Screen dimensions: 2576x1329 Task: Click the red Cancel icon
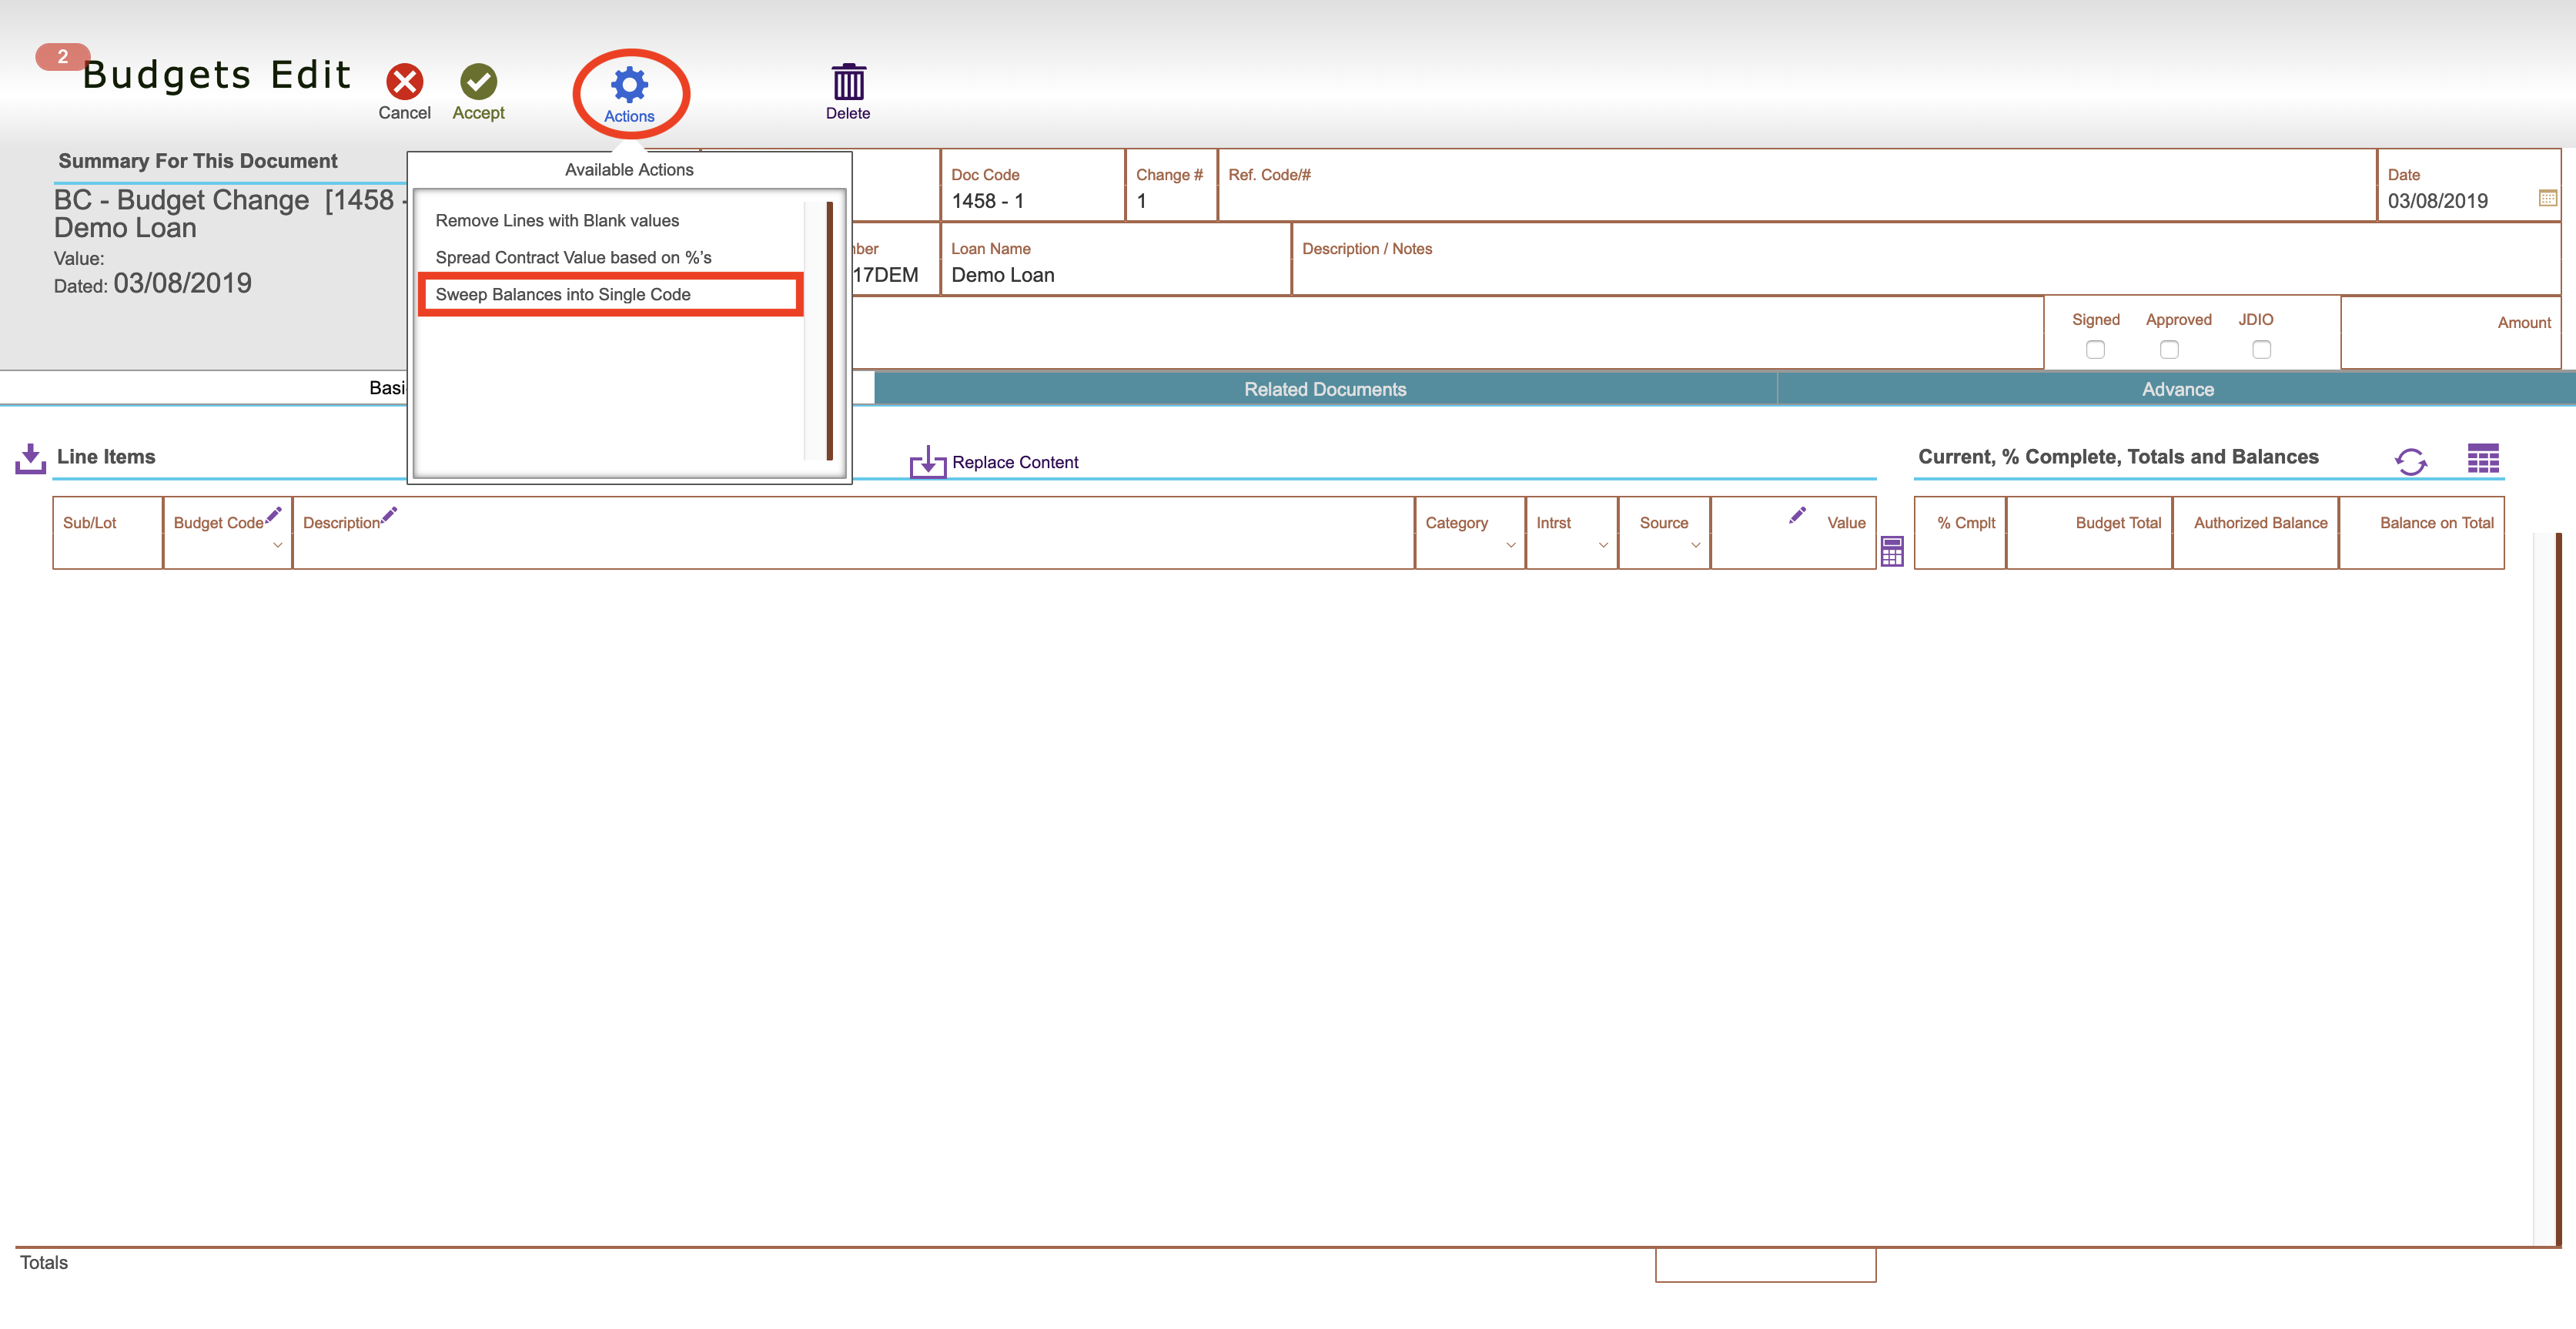(x=405, y=82)
